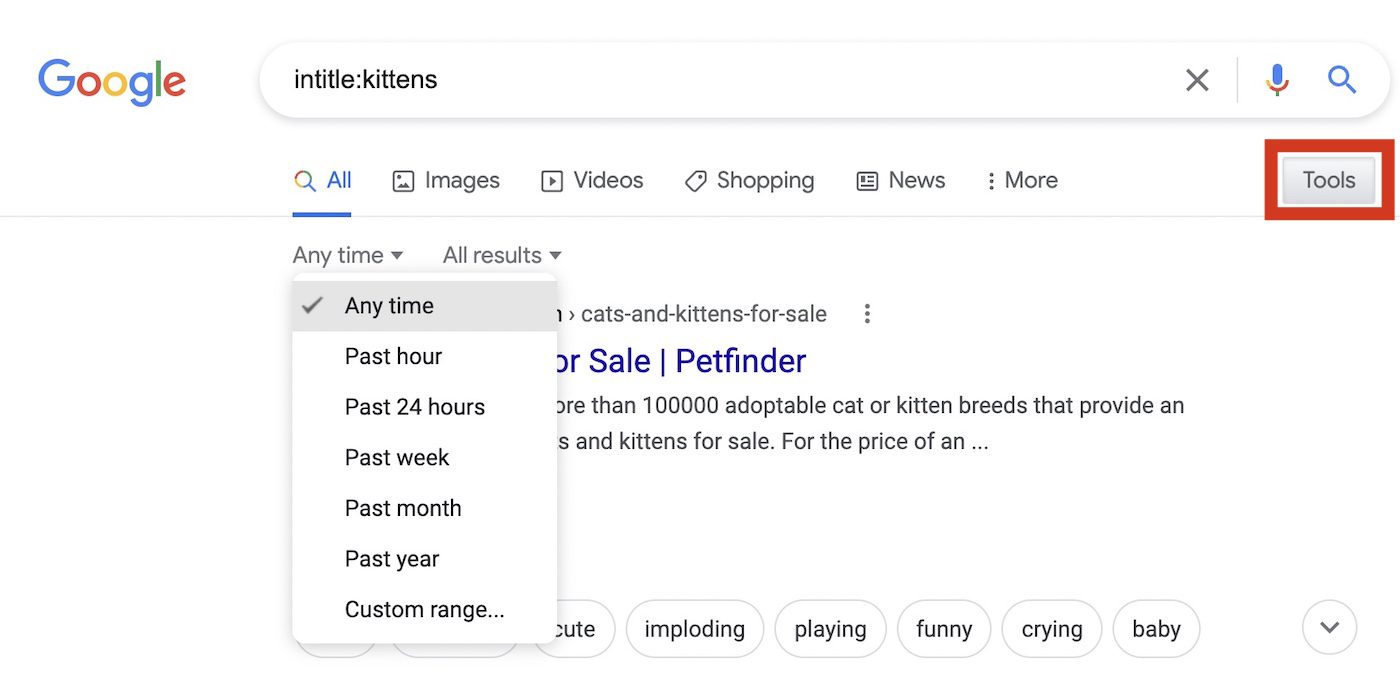Expand the related chips chevron button
The width and height of the screenshot is (1400, 681).
tap(1329, 628)
